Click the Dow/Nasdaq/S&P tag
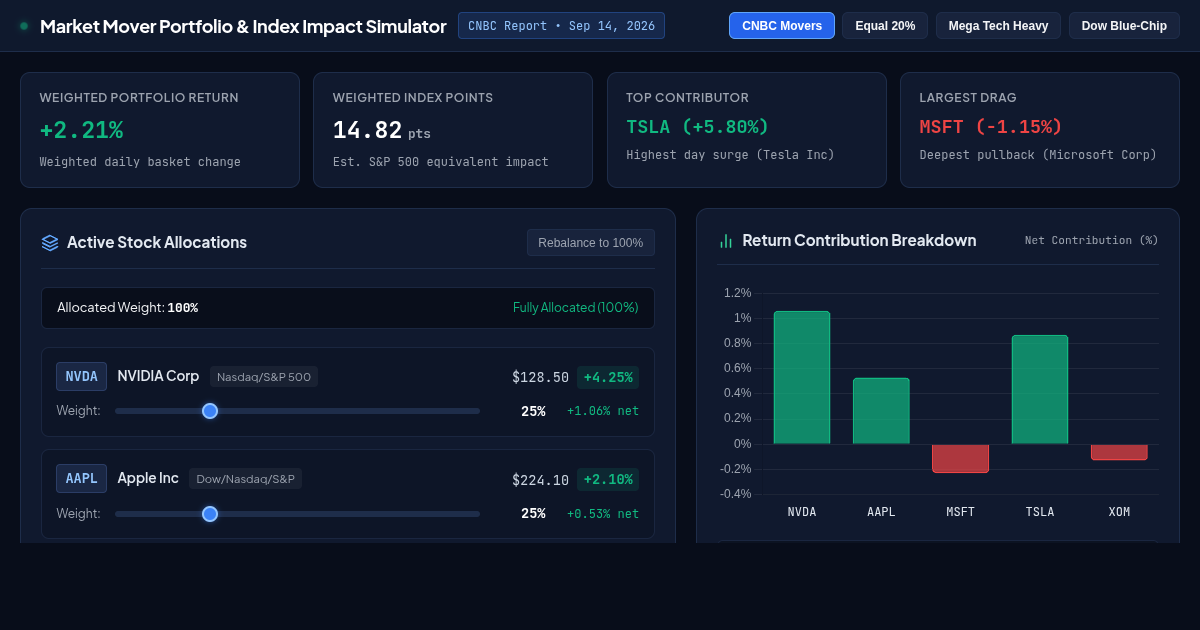Viewport: 1200px width, 630px height. pyautogui.click(x=245, y=479)
